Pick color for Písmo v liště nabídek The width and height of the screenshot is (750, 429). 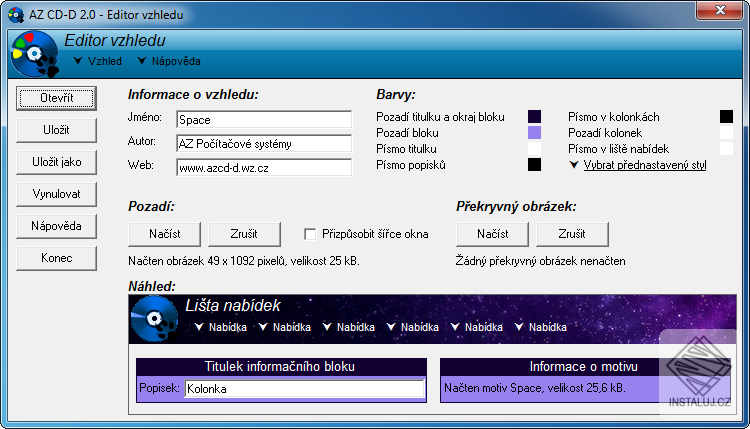tap(726, 149)
